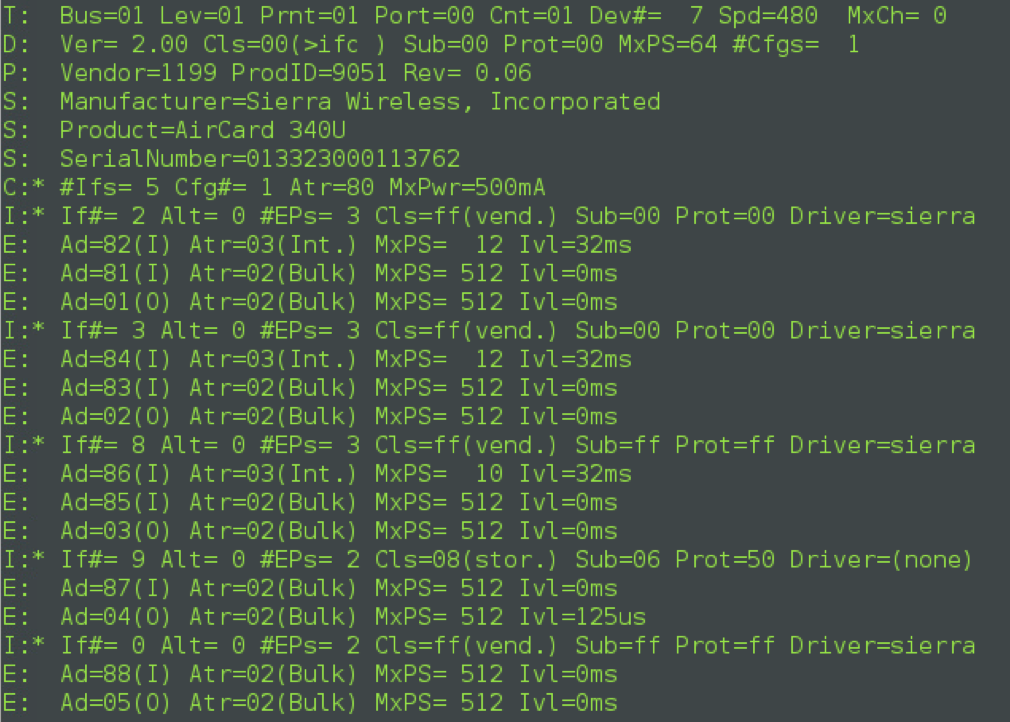Click Ver= 2.00 on device line
The height and width of the screenshot is (722, 1010).
(x=124, y=44)
